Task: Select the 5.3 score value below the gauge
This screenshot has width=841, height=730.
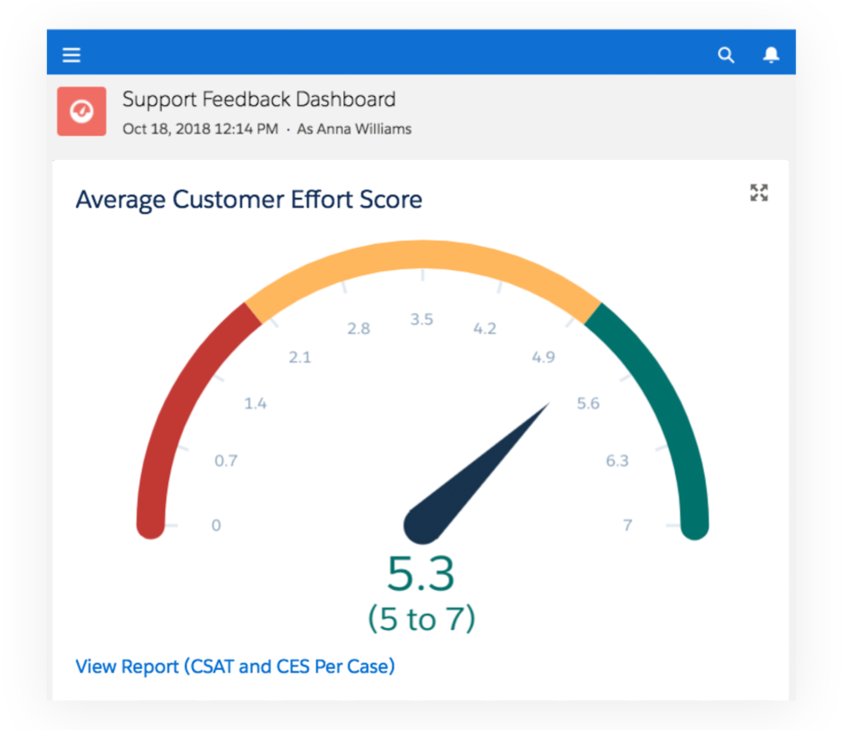Action: click(421, 575)
